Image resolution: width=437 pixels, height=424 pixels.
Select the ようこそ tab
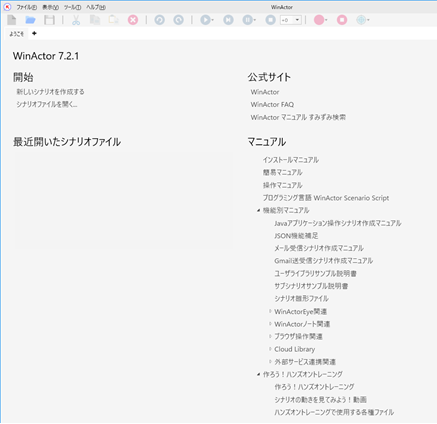[x=17, y=34]
